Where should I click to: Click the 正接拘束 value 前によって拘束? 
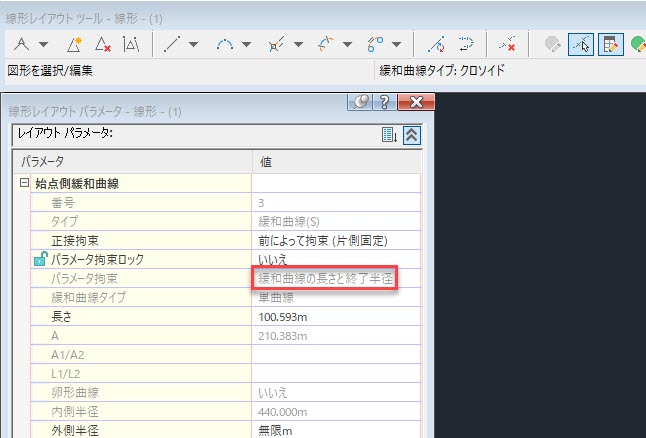click(x=323, y=241)
